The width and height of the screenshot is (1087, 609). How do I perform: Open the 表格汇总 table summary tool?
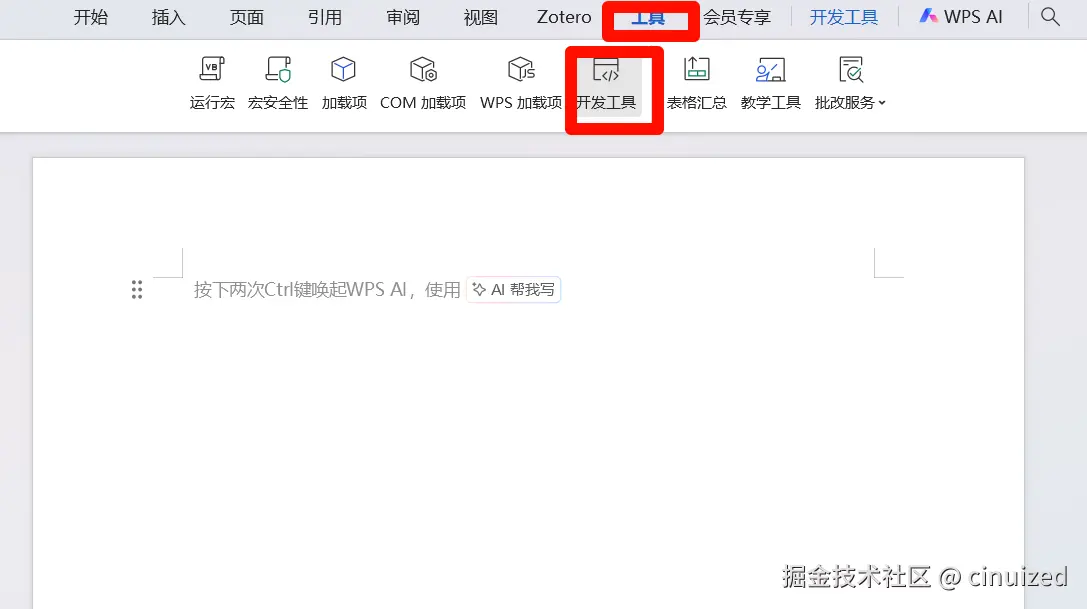point(697,83)
